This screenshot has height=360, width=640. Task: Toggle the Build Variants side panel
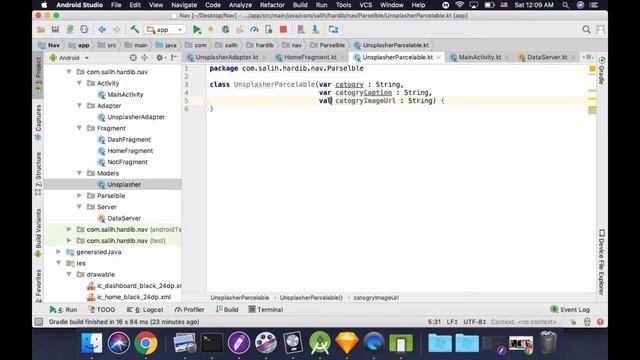click(38, 233)
